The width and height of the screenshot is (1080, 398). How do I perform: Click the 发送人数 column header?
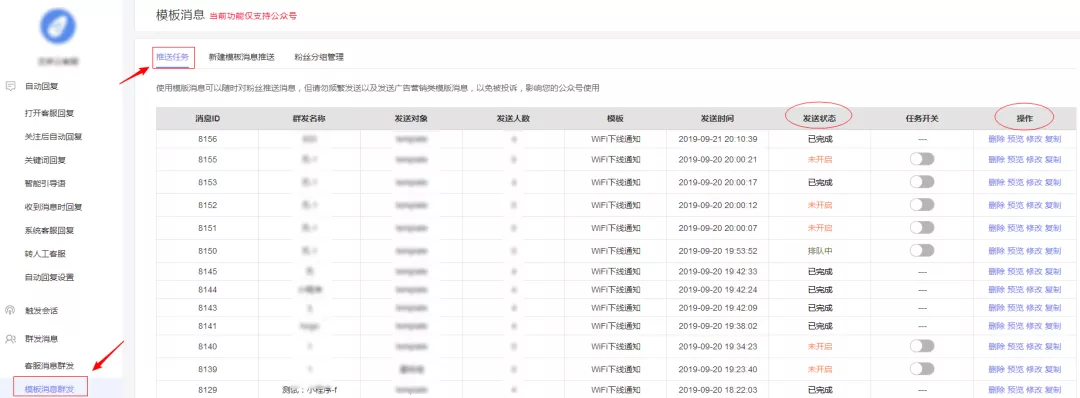coord(513,118)
